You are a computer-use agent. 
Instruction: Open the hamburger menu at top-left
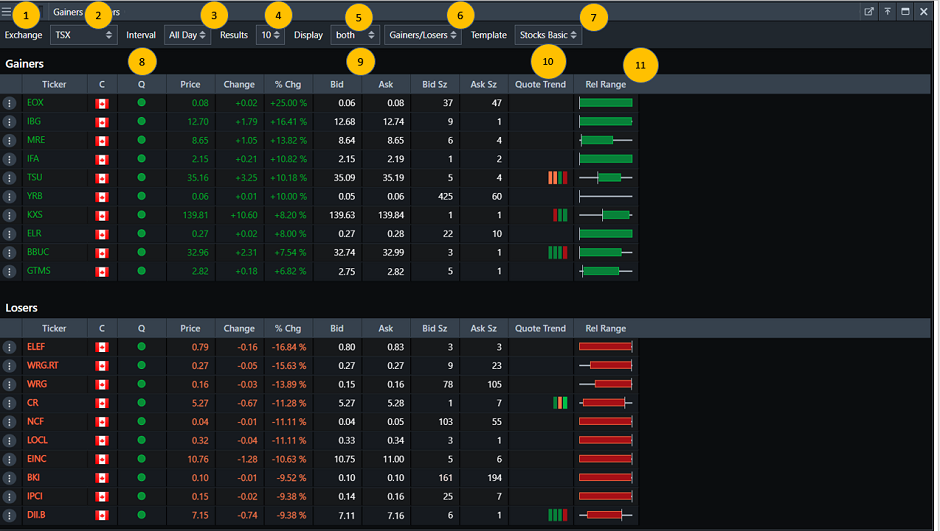point(7,12)
